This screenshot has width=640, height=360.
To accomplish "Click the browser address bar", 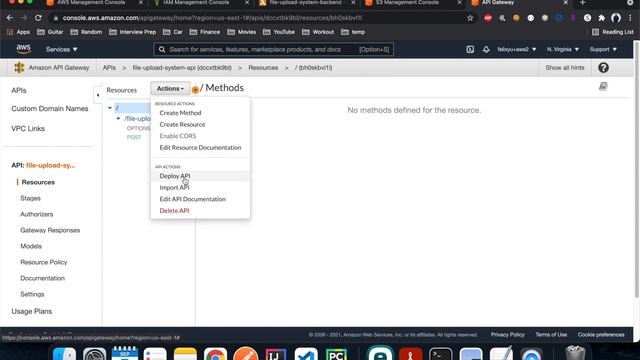I will coord(261,18).
